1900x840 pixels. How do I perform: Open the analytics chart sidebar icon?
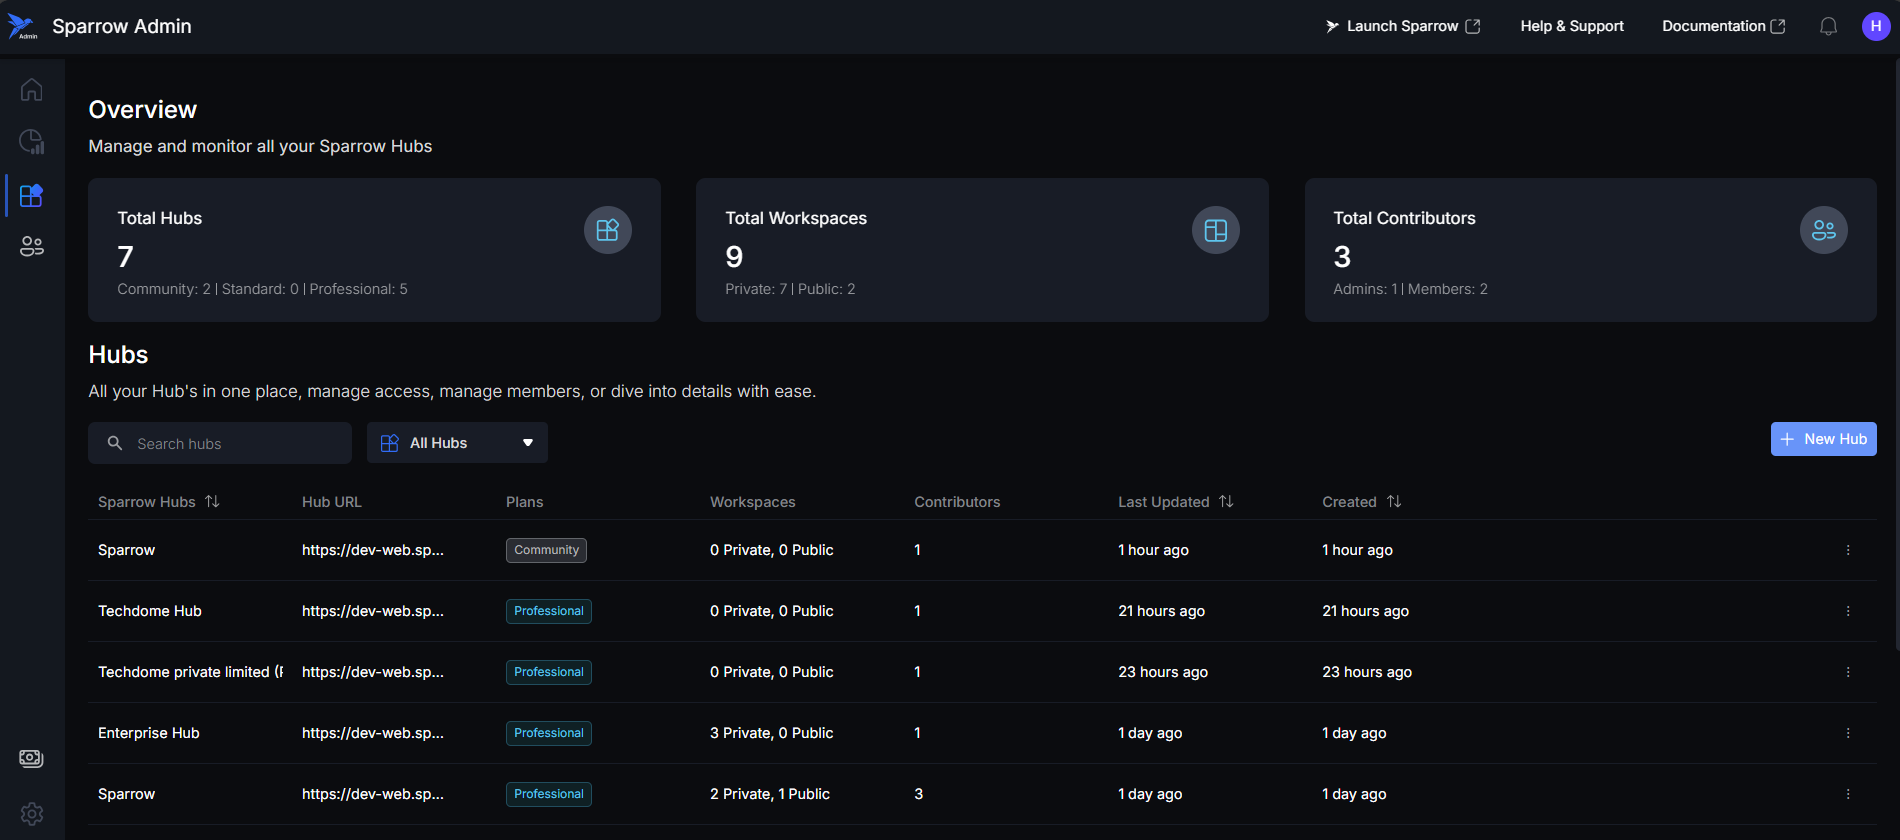point(31,142)
